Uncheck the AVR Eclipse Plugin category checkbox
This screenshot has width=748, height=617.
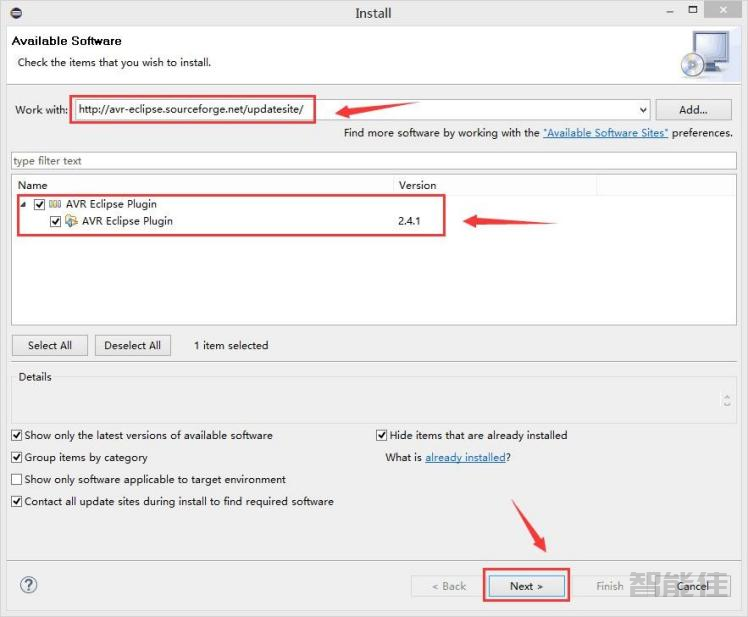pyautogui.click(x=39, y=204)
